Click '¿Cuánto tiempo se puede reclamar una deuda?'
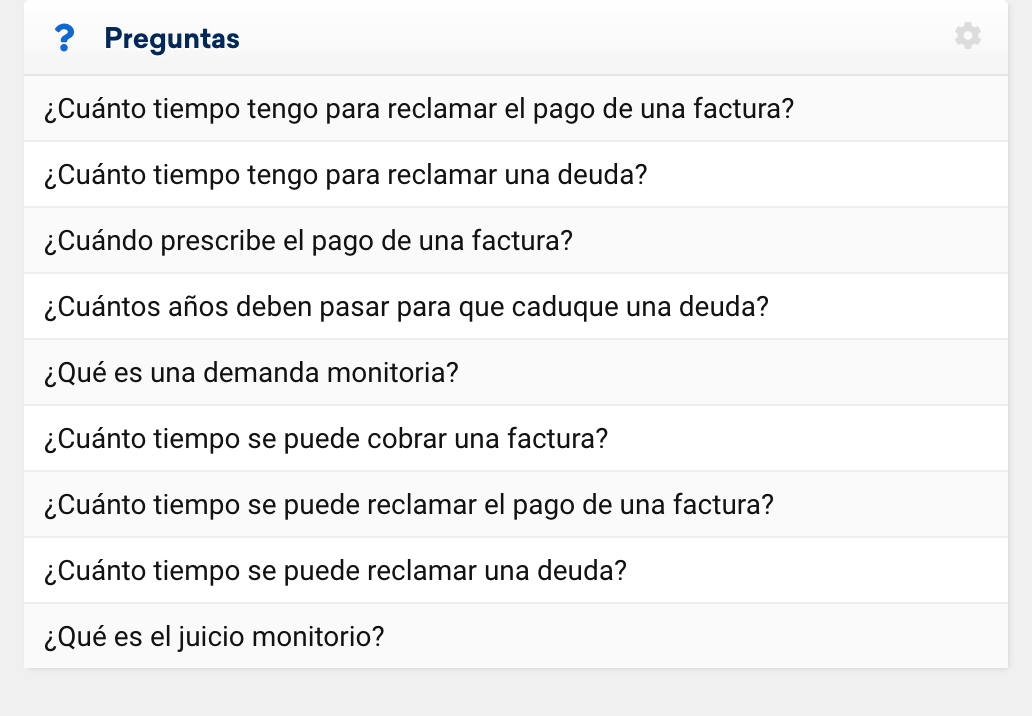 click(x=336, y=570)
